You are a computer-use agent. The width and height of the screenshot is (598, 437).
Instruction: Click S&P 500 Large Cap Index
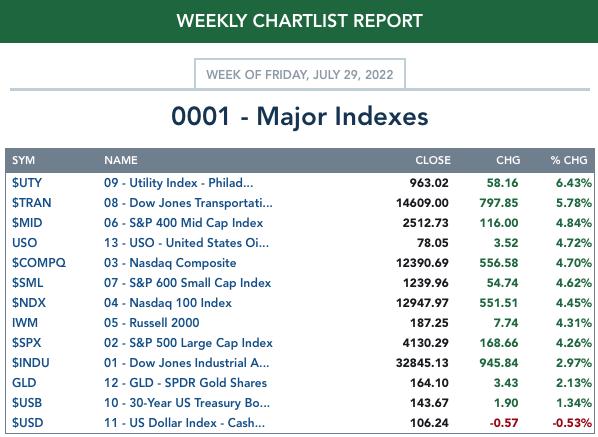tap(188, 343)
